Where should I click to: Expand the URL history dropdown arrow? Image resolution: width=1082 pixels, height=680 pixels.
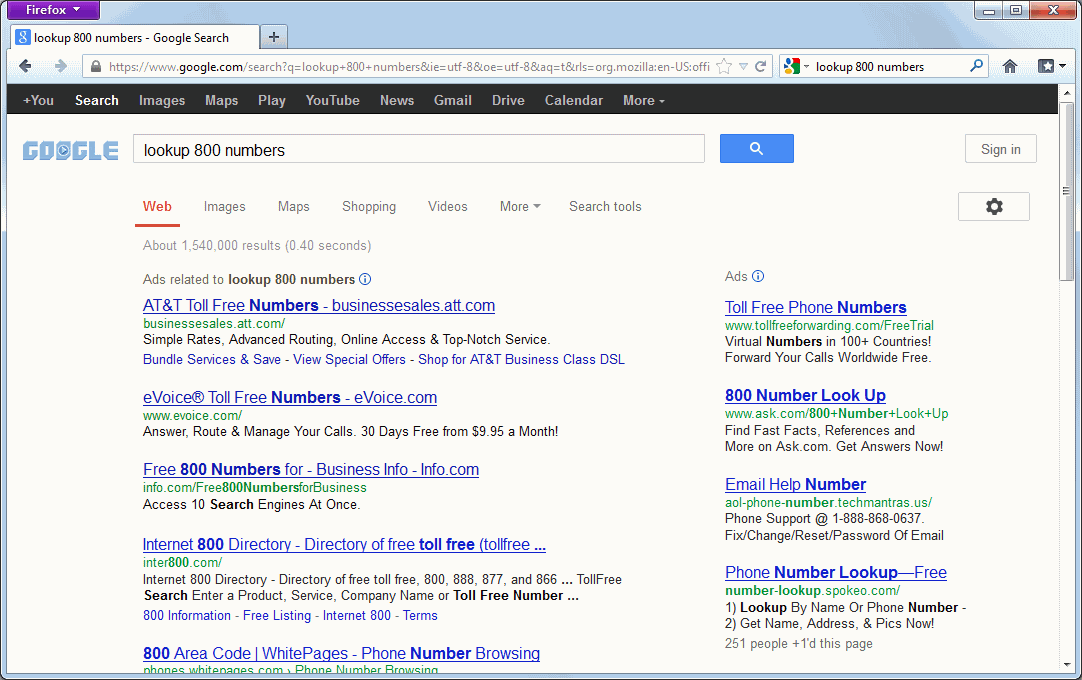tap(743, 66)
